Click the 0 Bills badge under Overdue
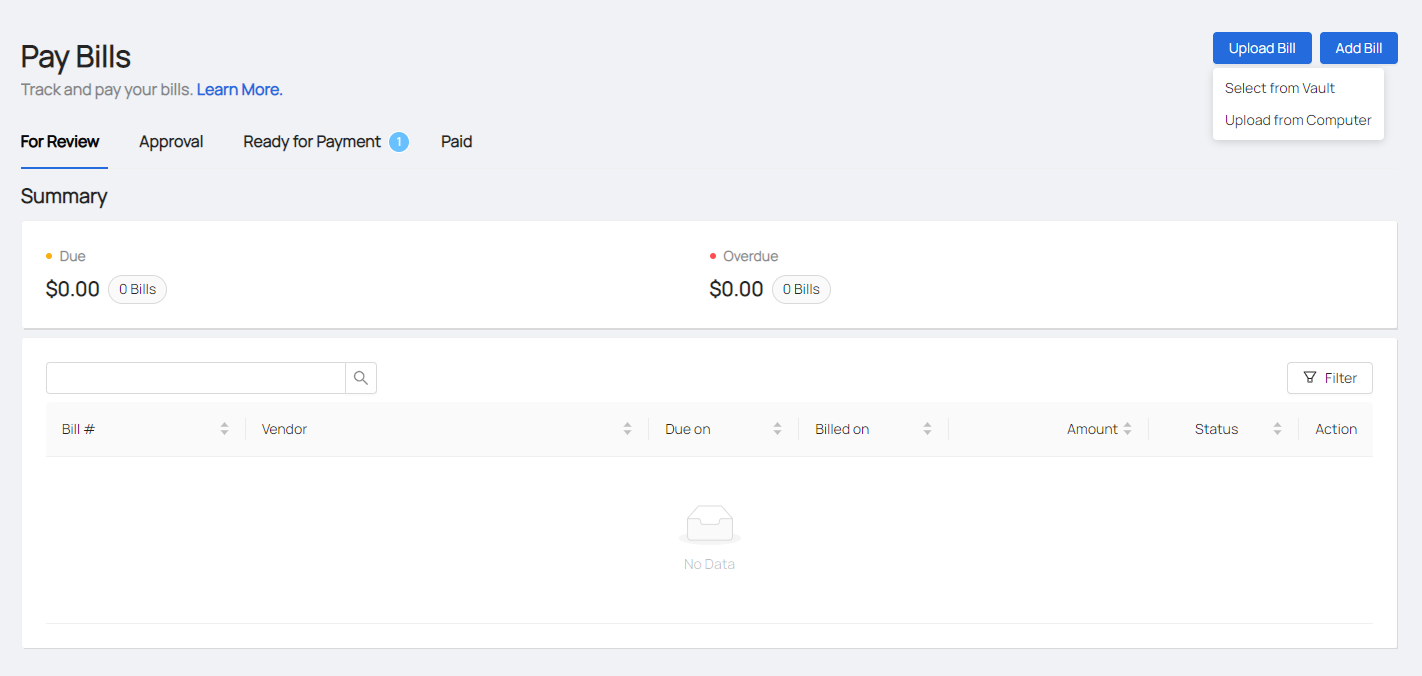 (x=801, y=290)
